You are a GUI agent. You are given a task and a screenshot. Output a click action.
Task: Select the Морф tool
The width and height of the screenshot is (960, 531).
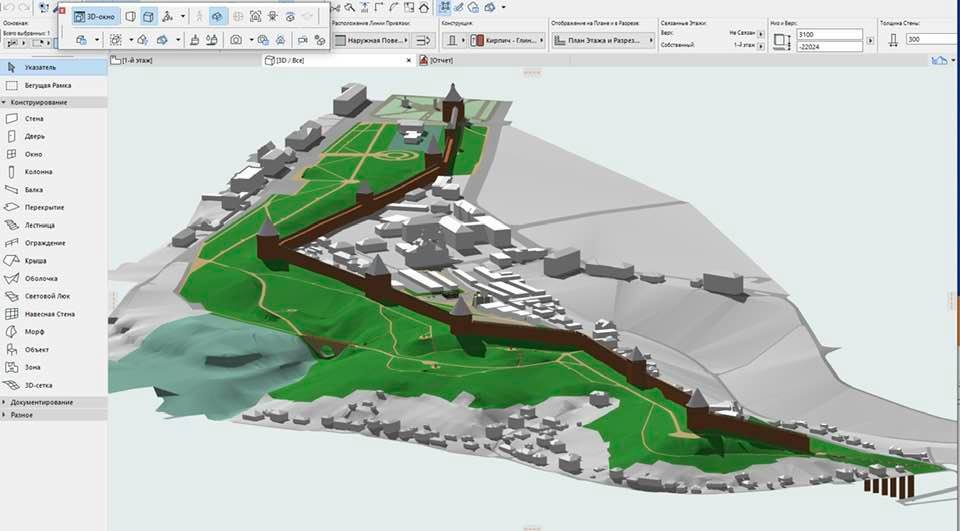(x=54, y=331)
